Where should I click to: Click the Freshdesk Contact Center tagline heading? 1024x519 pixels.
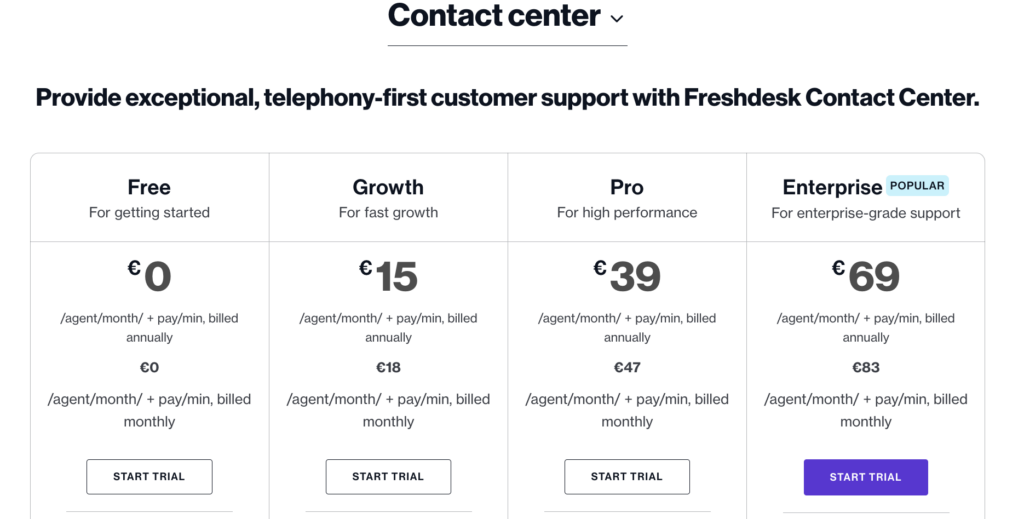click(x=507, y=98)
